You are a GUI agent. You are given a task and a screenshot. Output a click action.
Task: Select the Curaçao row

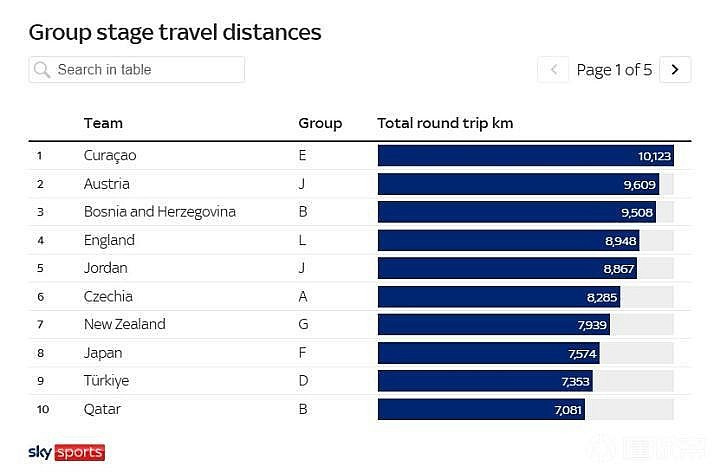tap(360, 156)
